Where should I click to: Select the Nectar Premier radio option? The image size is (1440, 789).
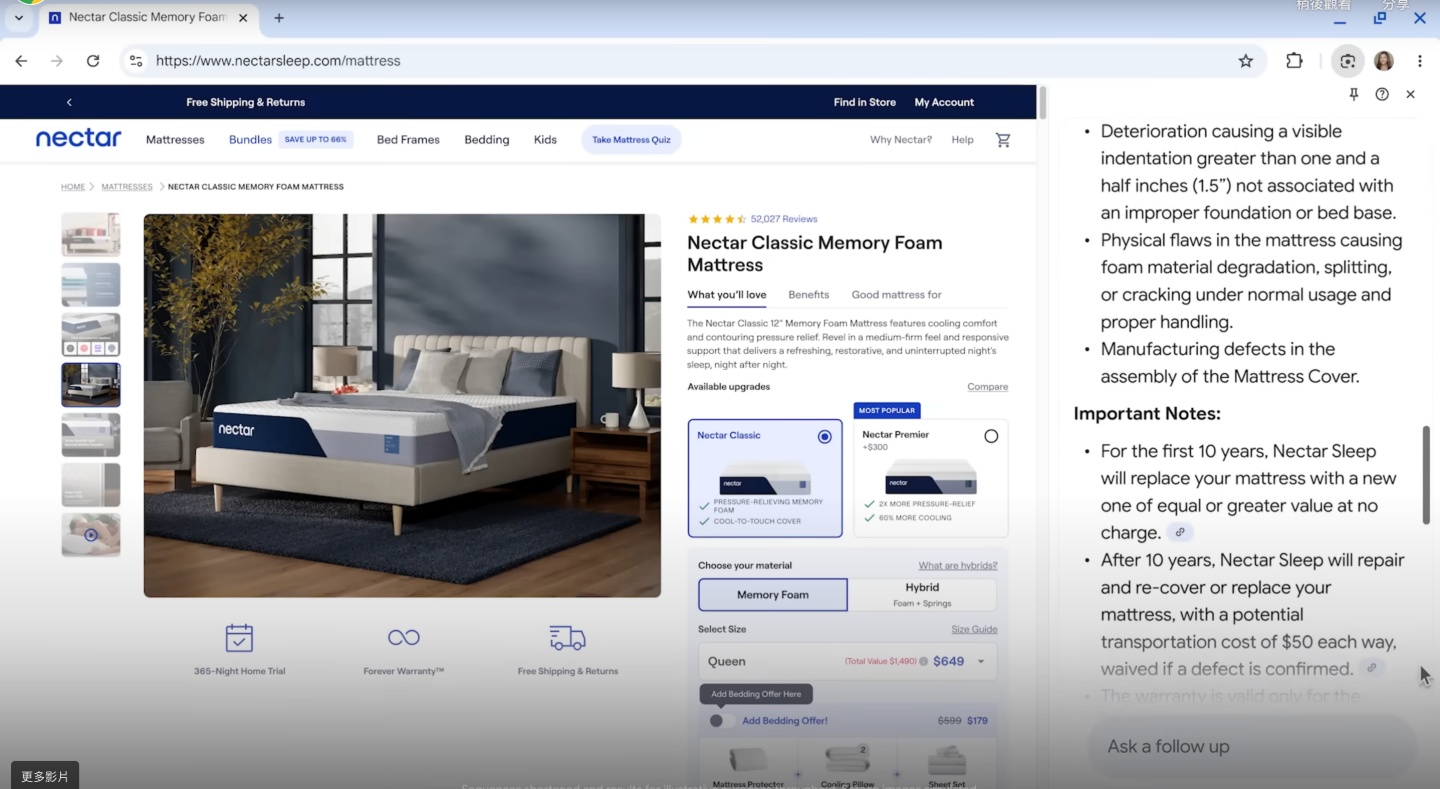coord(991,436)
